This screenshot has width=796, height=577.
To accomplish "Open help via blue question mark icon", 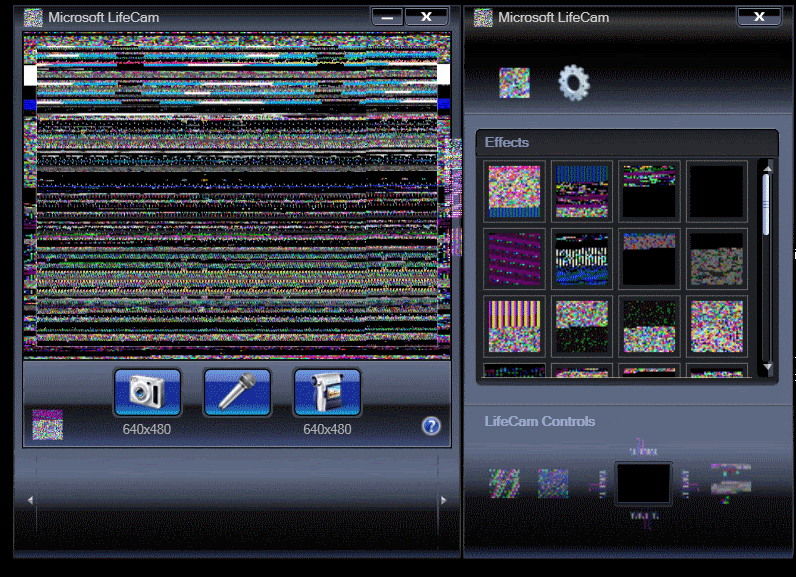I will tap(431, 426).
